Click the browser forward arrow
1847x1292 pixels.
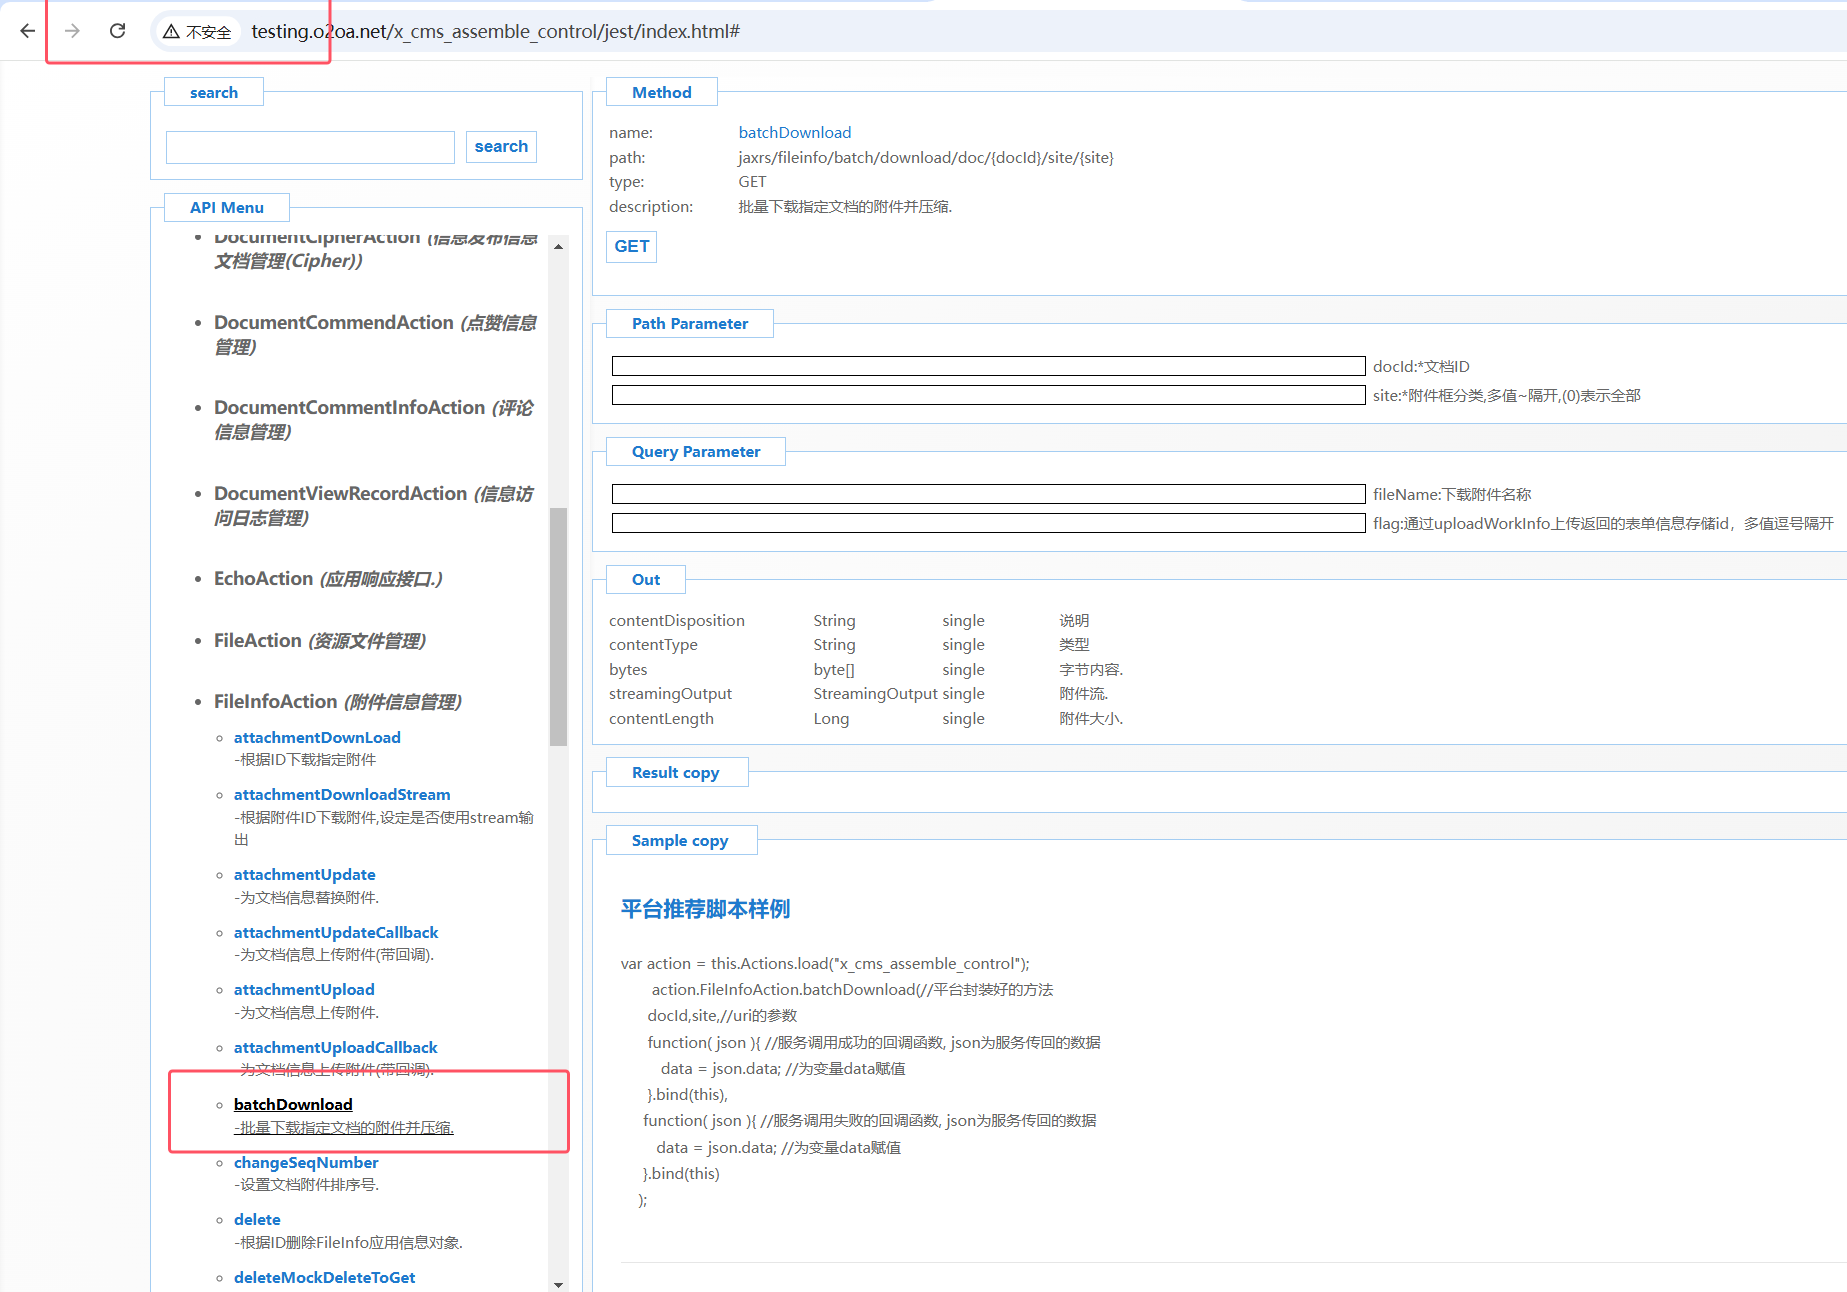(x=72, y=31)
